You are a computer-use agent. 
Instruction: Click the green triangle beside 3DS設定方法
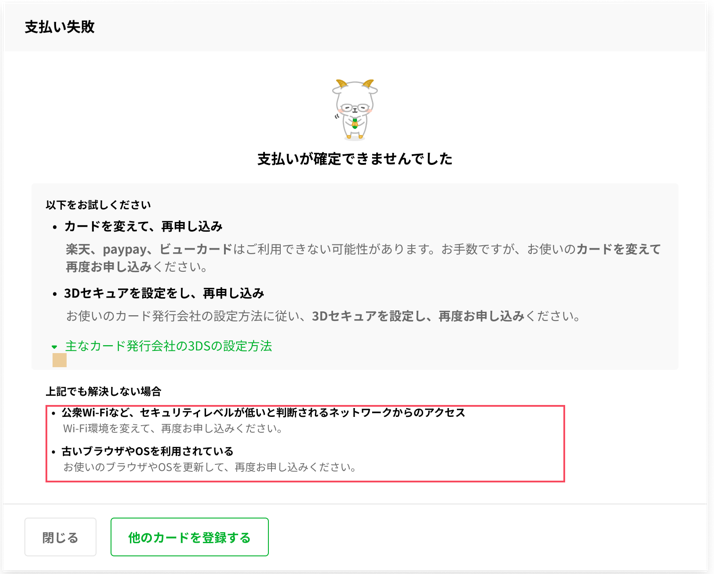(55, 347)
